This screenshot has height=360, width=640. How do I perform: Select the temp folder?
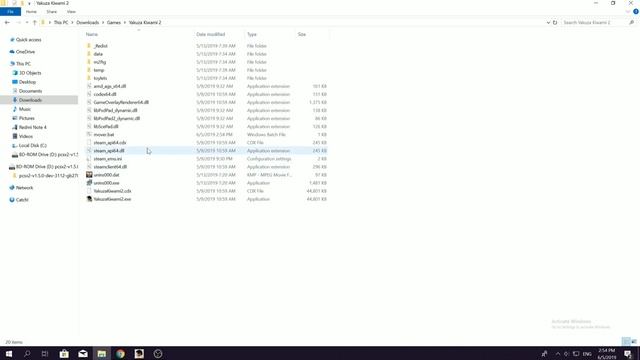click(99, 70)
